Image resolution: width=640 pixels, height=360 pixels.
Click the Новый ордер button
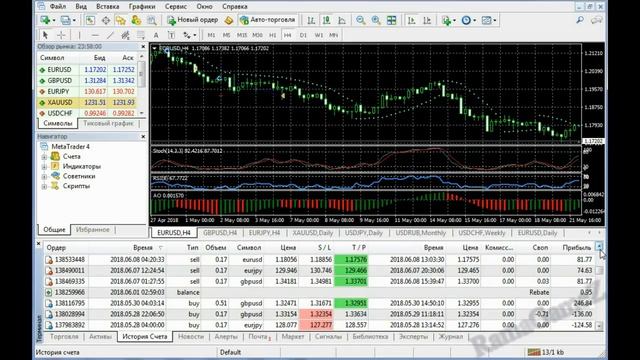point(192,20)
